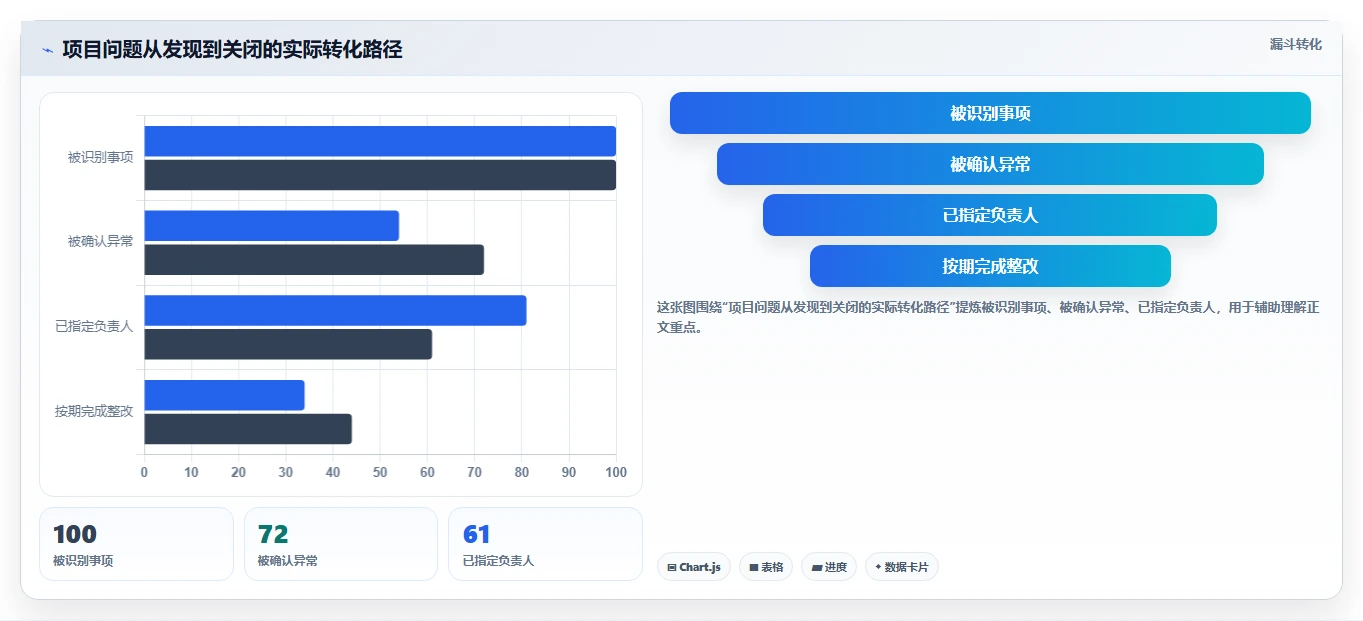Click the heading 项目问题从发现到关闭的实际转化路径

(232, 49)
